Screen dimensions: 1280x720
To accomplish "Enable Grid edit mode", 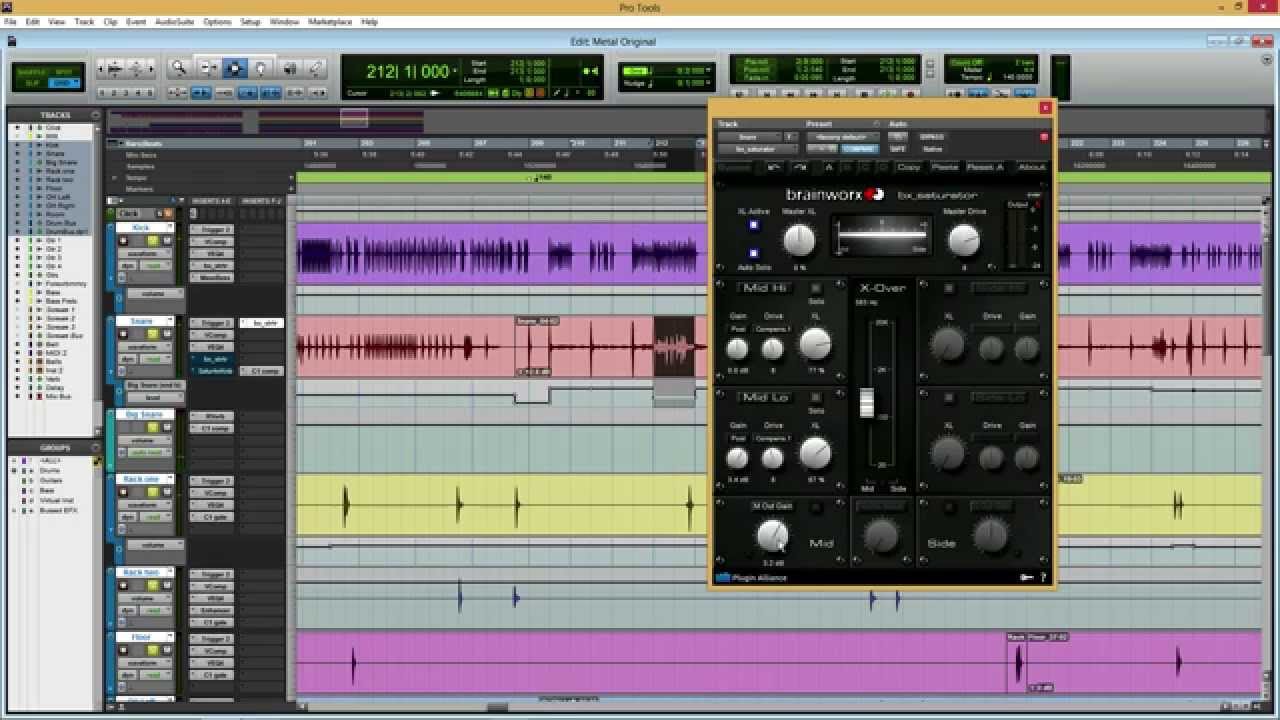I will pos(62,84).
